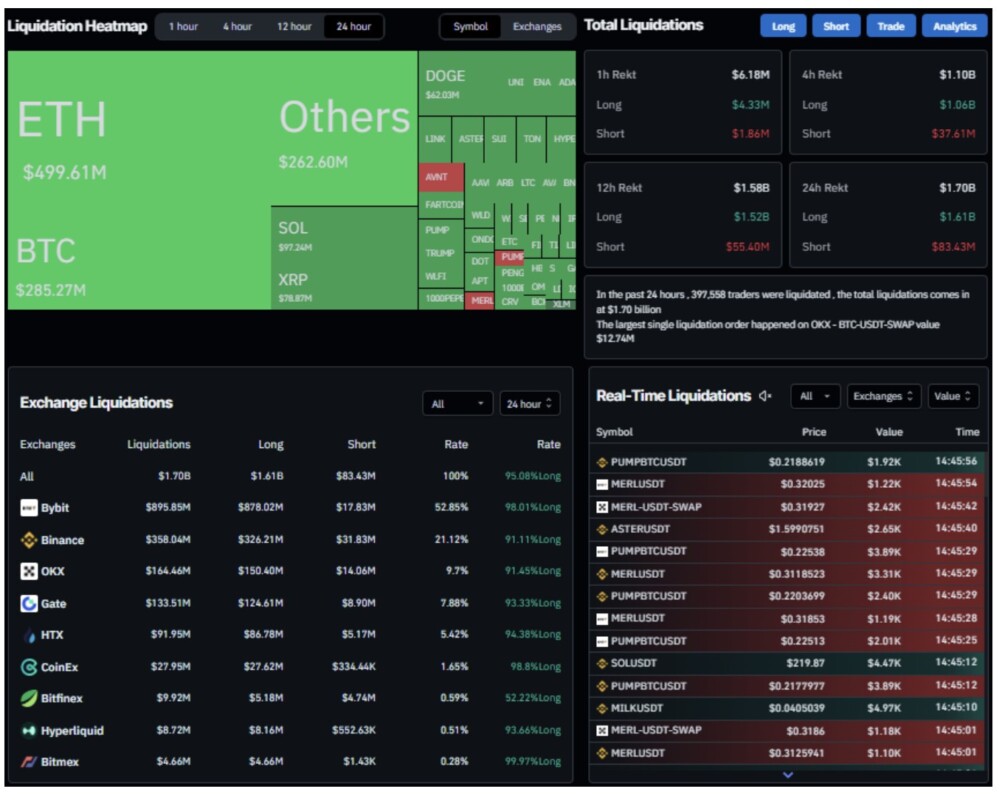Switch to the Trade tab
Viewport: 1002px width, 800px height.
point(890,27)
